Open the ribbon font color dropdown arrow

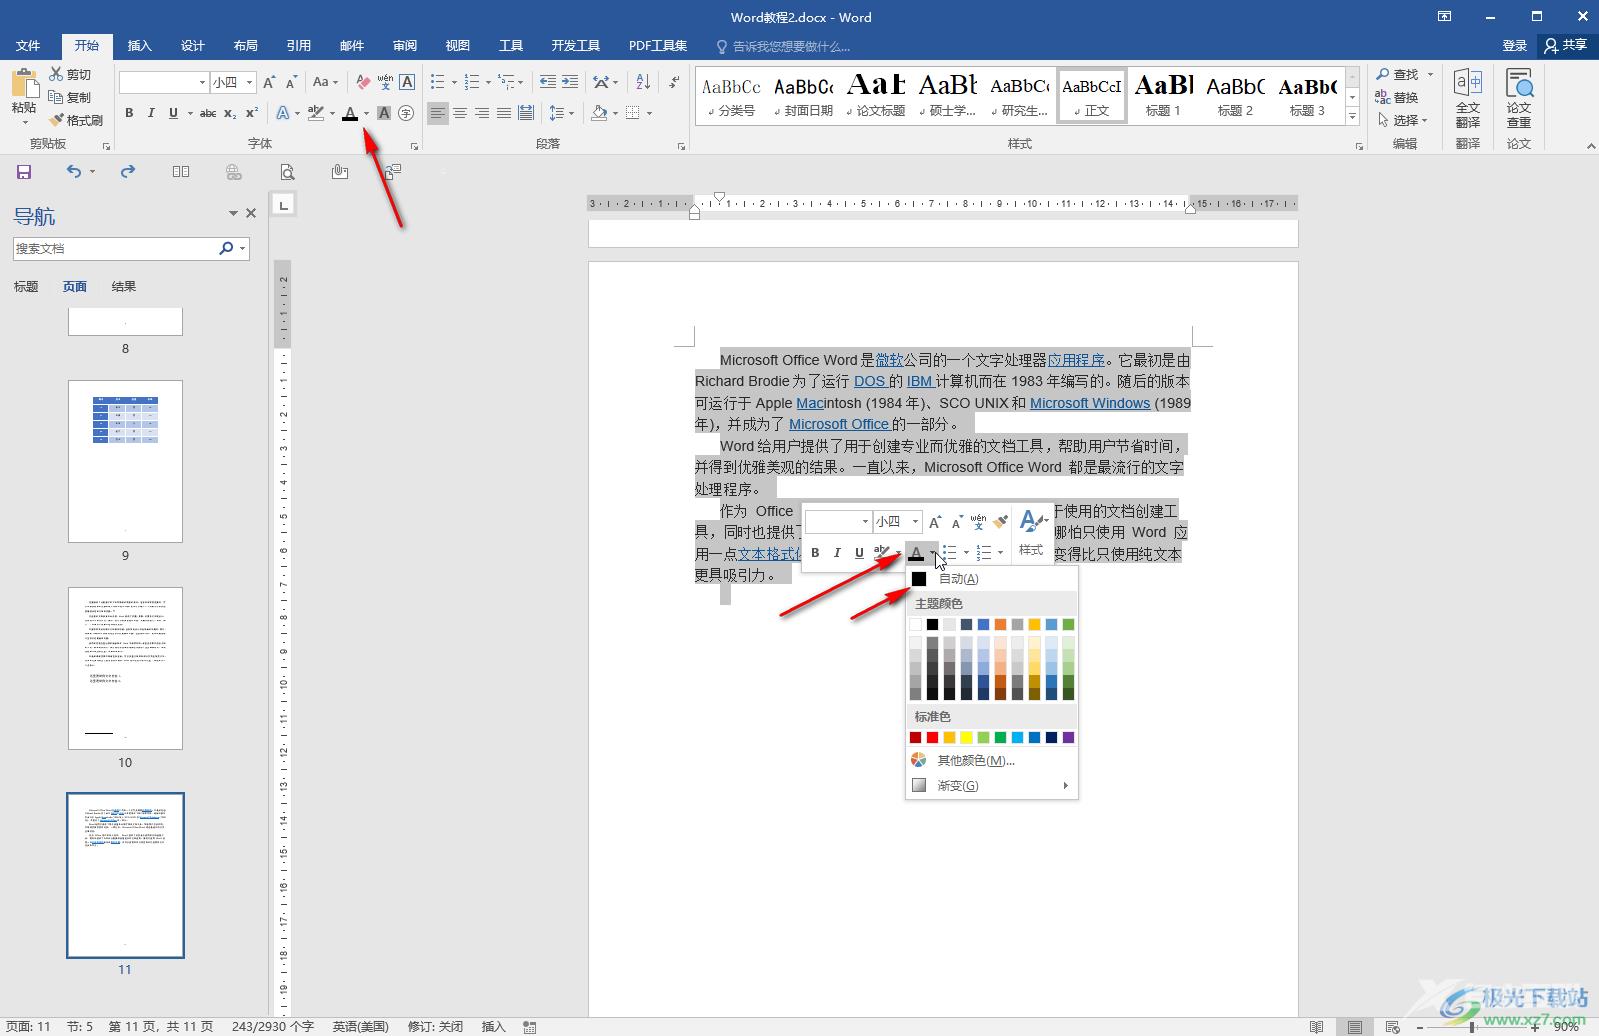click(366, 113)
